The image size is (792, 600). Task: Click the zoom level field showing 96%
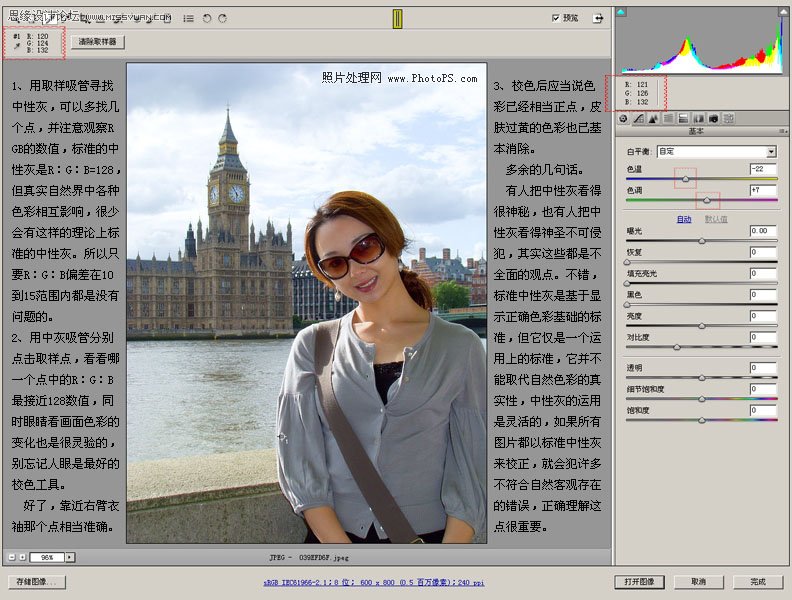tap(47, 557)
